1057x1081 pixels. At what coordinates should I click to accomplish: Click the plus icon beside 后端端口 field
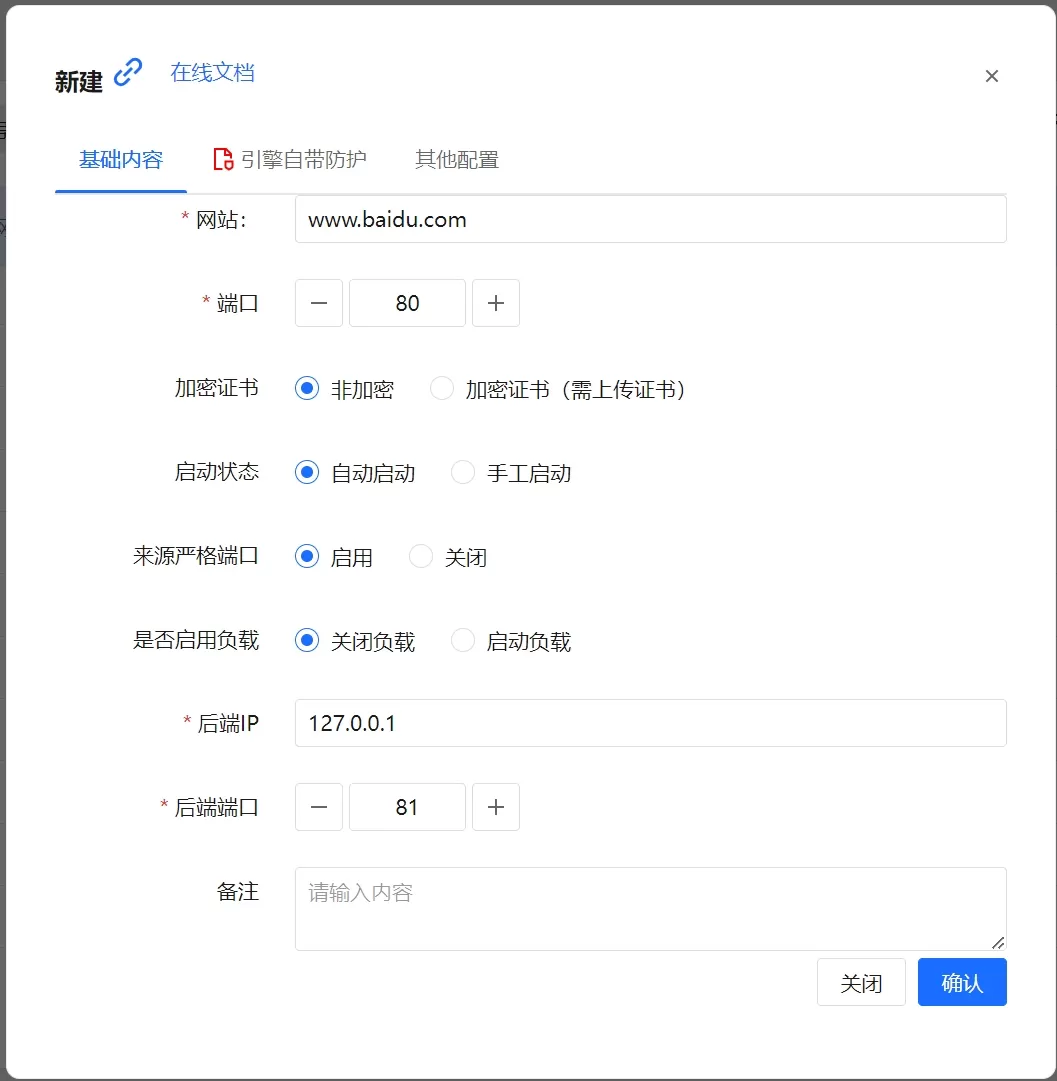(x=496, y=807)
